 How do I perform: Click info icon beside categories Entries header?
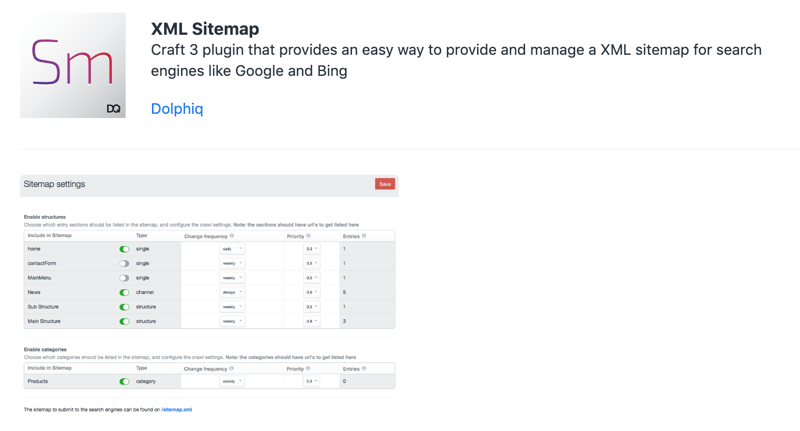coord(364,368)
